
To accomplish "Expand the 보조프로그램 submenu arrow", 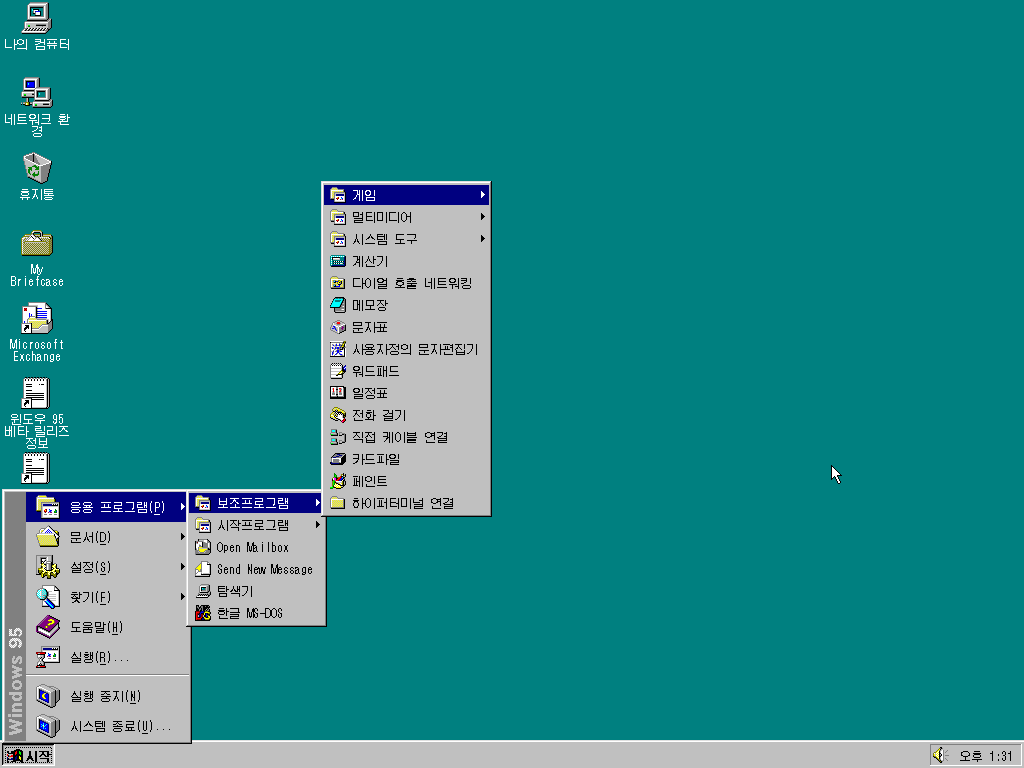I will point(317,503).
